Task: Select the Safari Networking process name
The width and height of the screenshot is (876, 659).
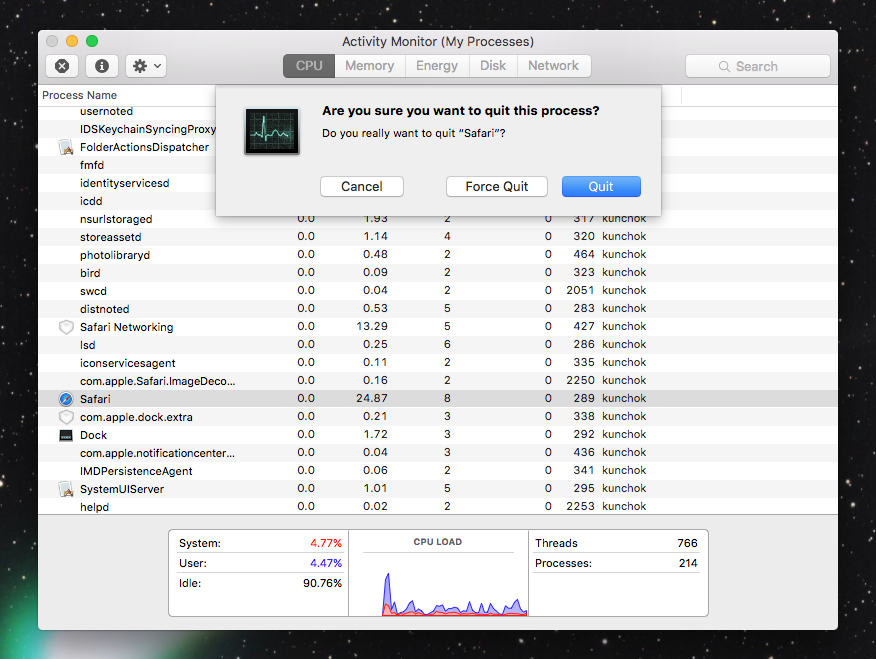Action: 126,327
